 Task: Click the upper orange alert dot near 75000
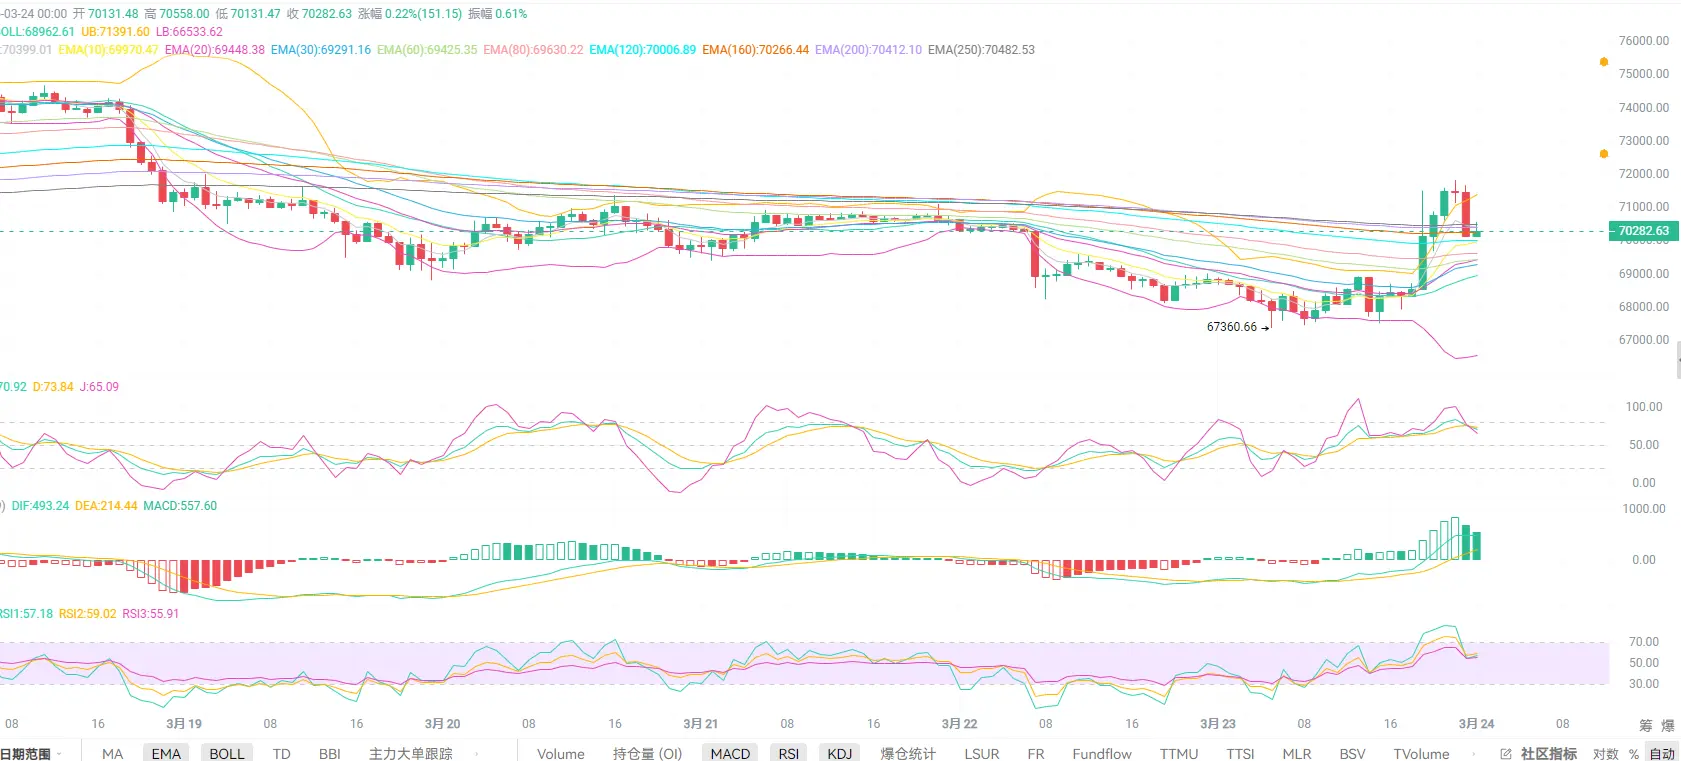[x=1604, y=62]
